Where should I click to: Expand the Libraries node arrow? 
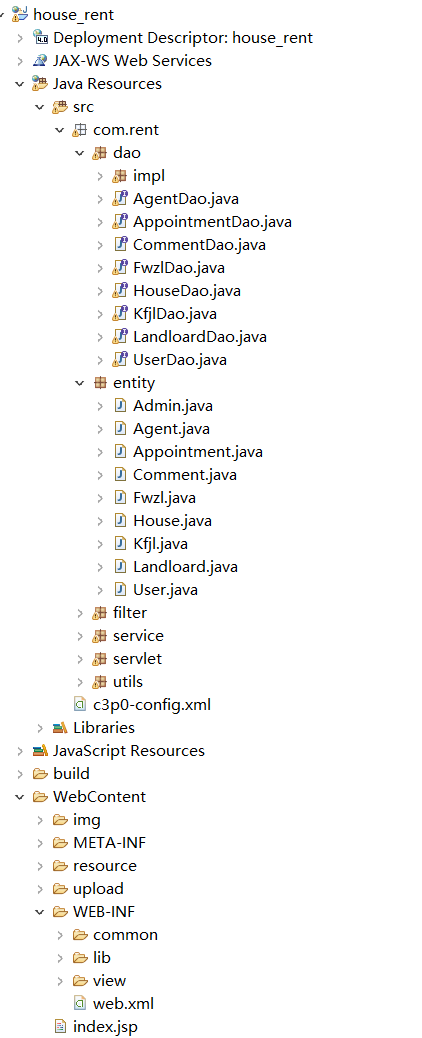(40, 728)
